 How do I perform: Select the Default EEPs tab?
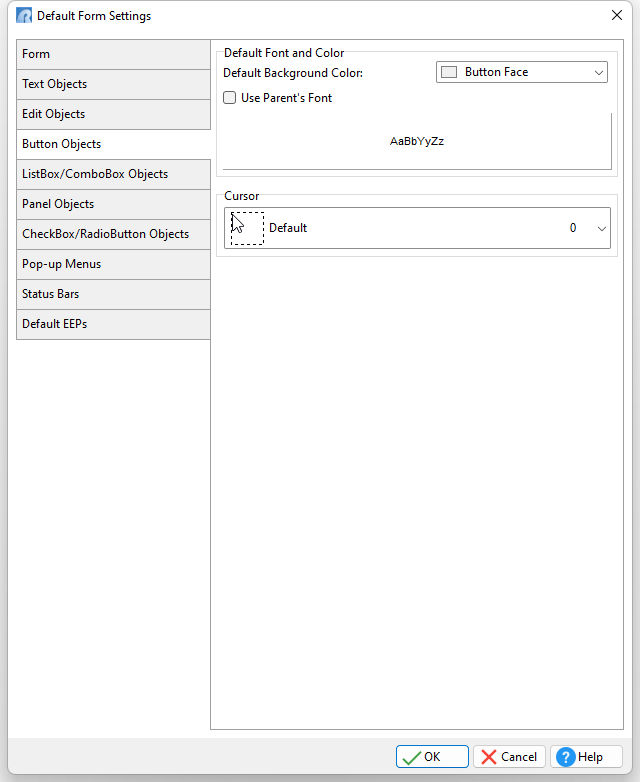point(113,324)
